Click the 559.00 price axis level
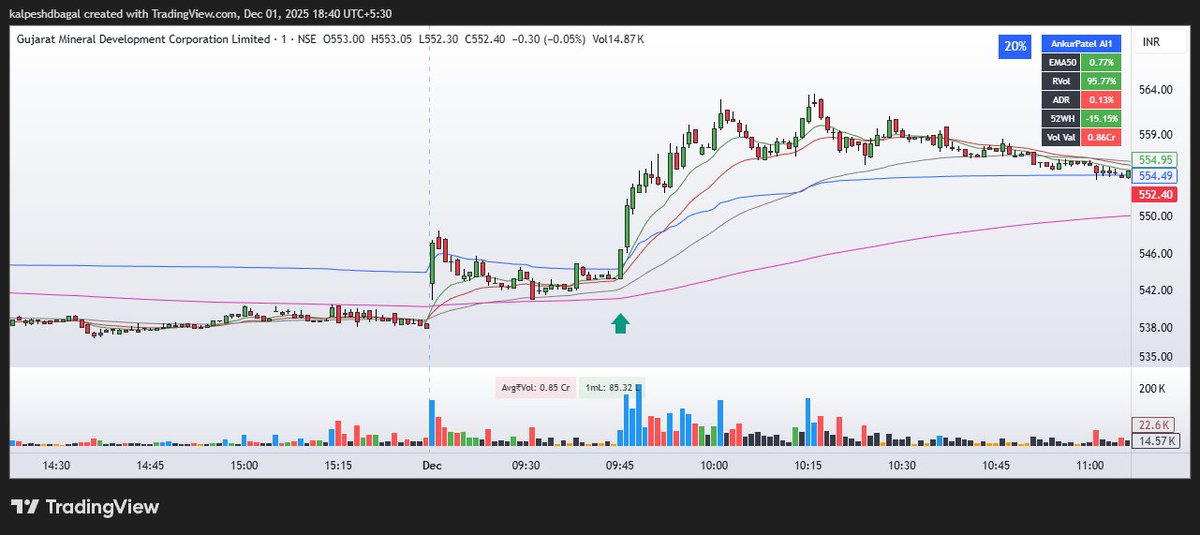The width and height of the screenshot is (1200, 535). click(1154, 135)
